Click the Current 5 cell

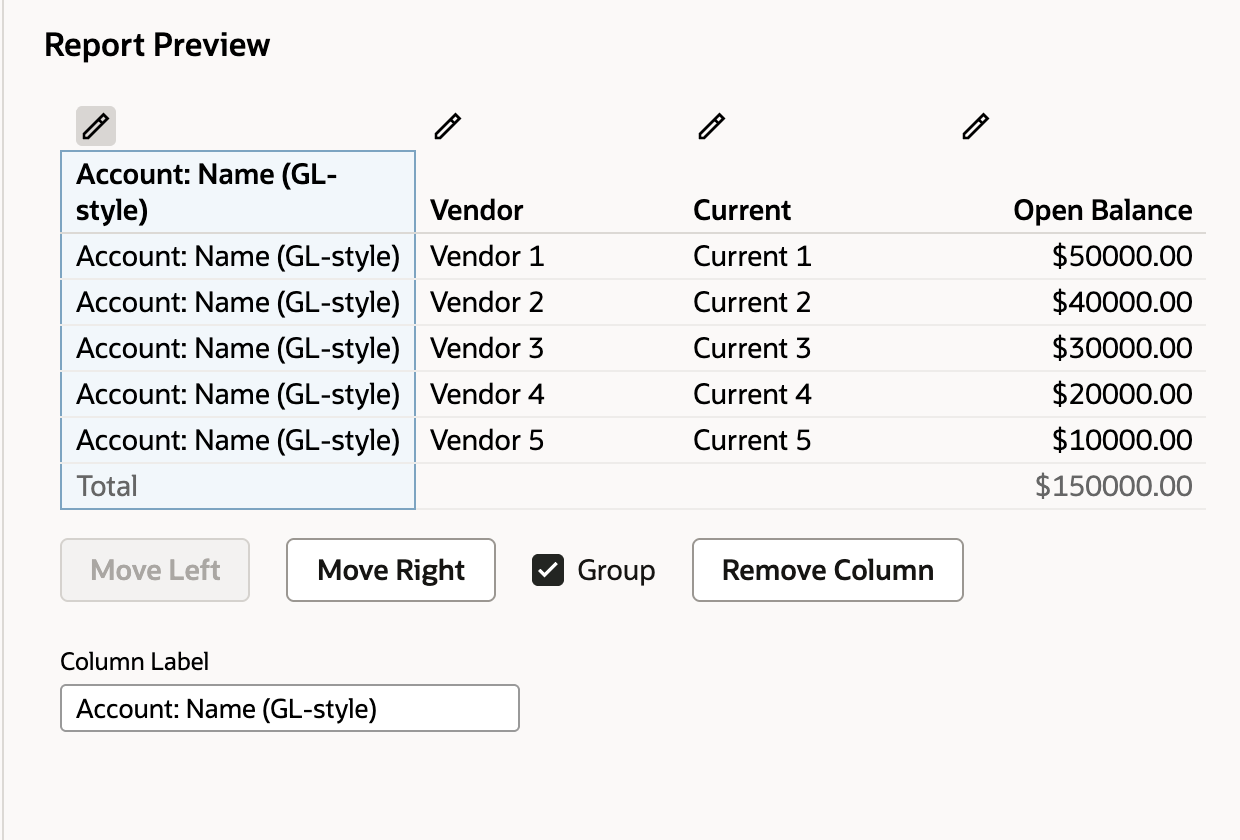pos(752,440)
